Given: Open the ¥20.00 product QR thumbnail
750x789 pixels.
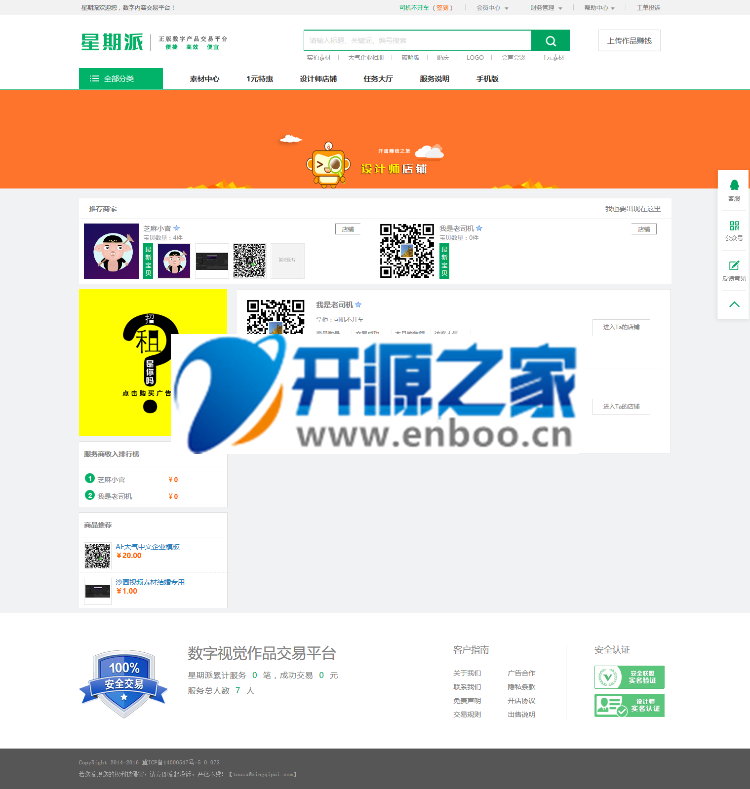Looking at the screenshot, I should coord(98,556).
